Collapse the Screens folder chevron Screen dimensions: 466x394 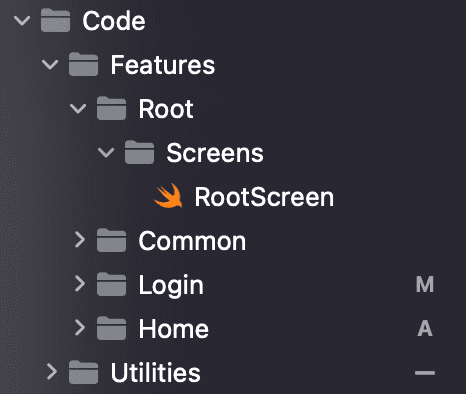coord(106,153)
